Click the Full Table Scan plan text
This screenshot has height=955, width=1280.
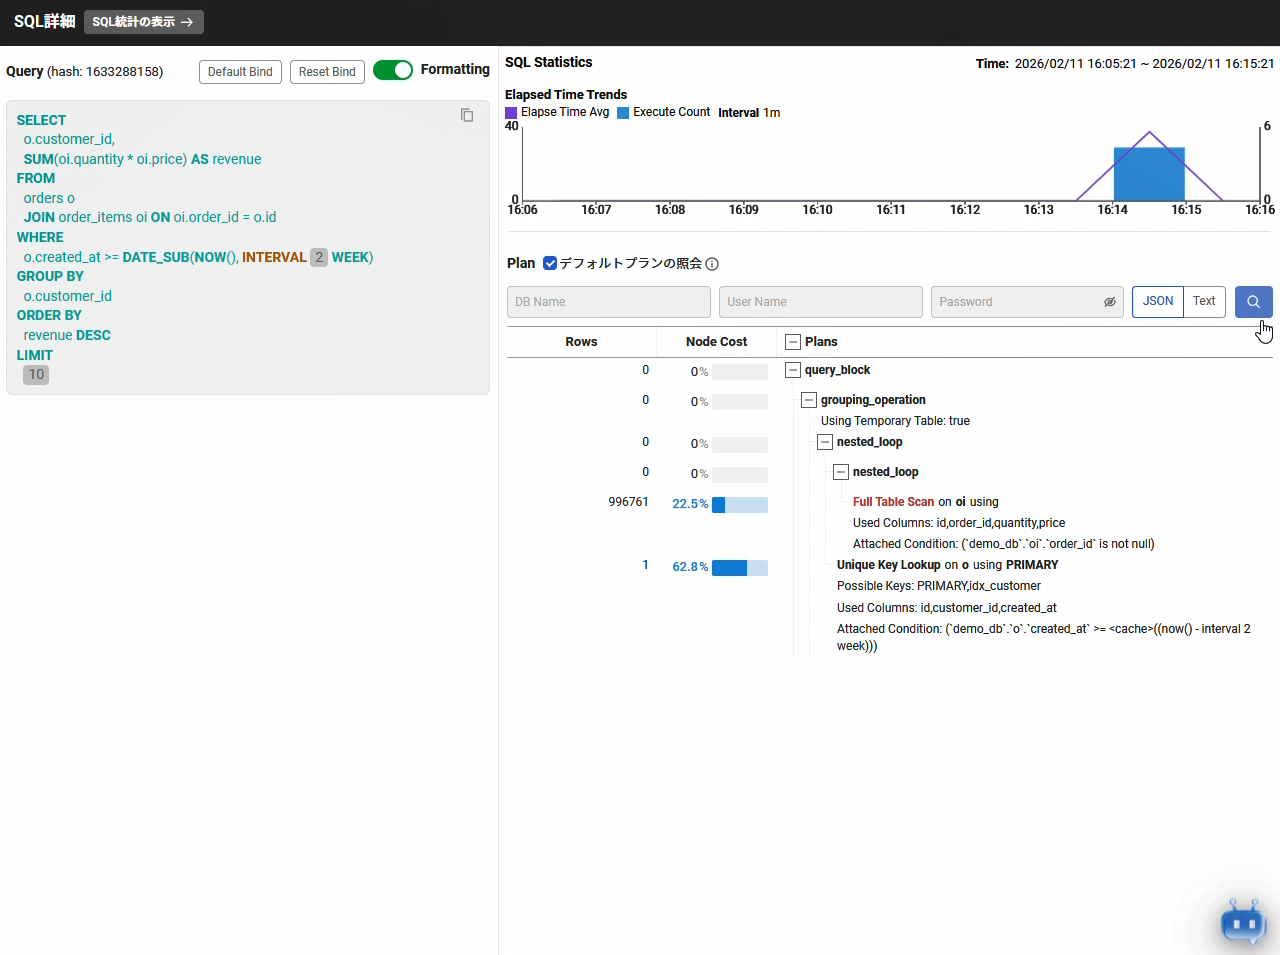(893, 502)
